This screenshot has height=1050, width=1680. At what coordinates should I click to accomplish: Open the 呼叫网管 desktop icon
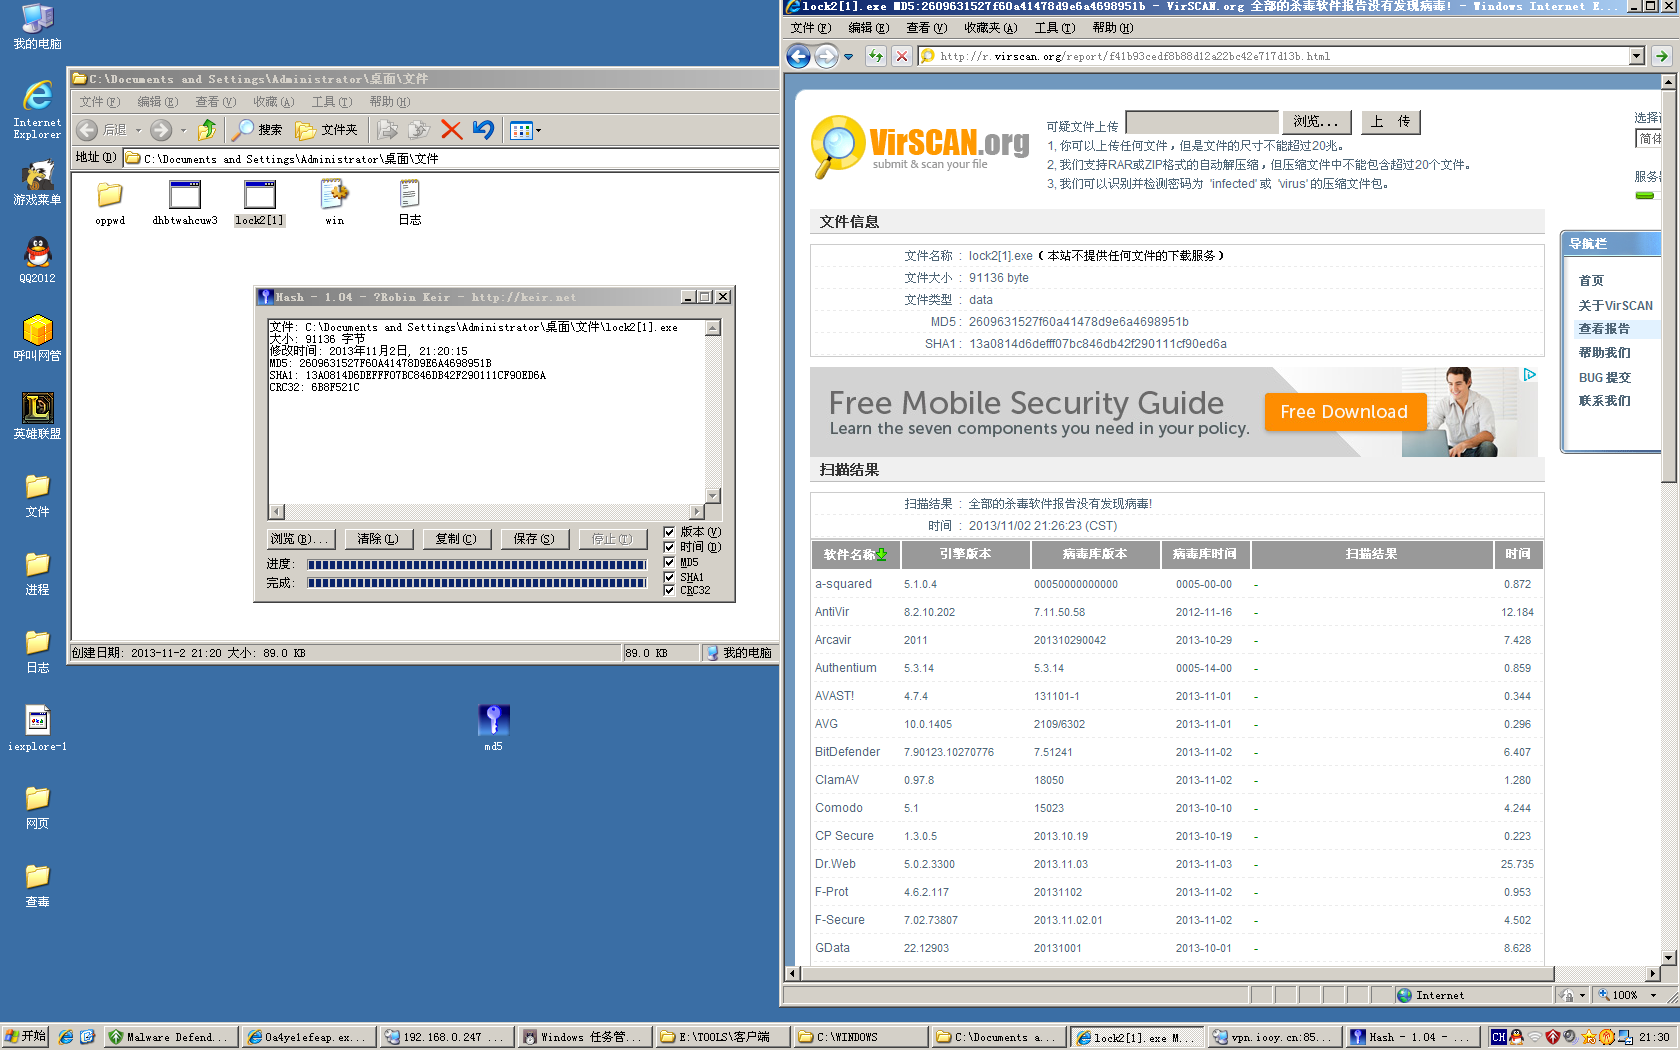point(37,338)
